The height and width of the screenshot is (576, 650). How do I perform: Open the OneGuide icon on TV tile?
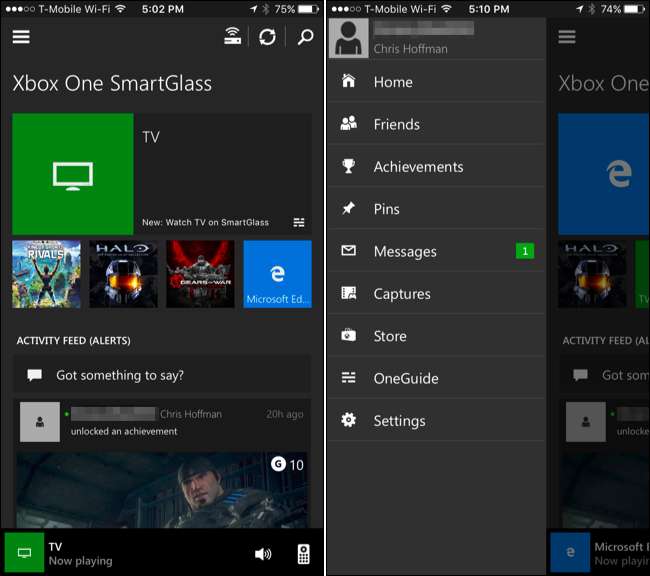(x=299, y=222)
